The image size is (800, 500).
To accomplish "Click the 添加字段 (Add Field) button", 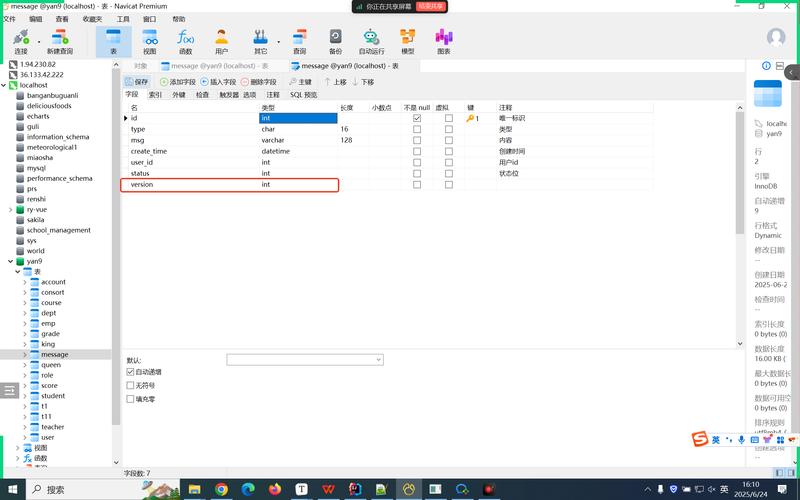I will tap(178, 81).
